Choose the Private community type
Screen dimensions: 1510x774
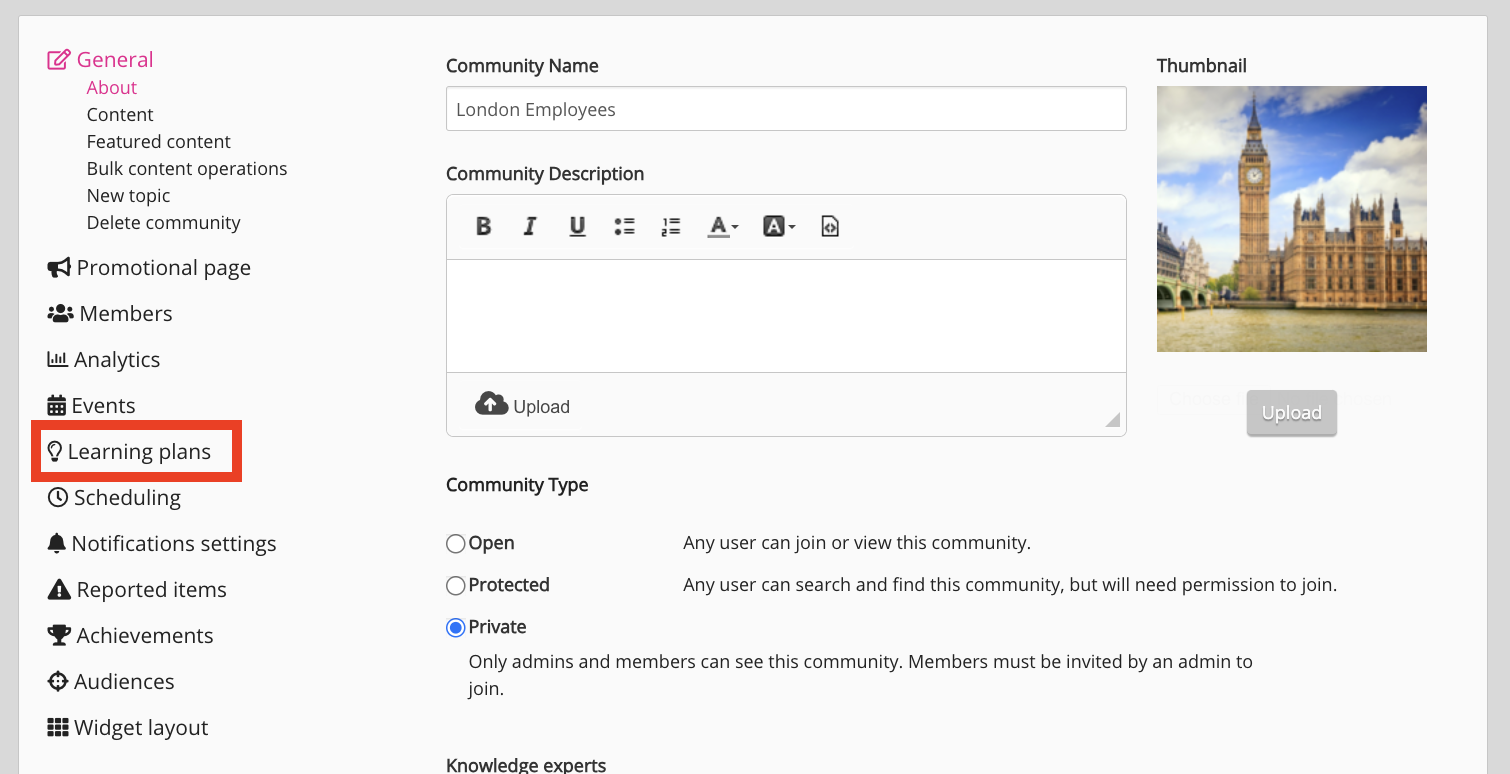coord(456,628)
